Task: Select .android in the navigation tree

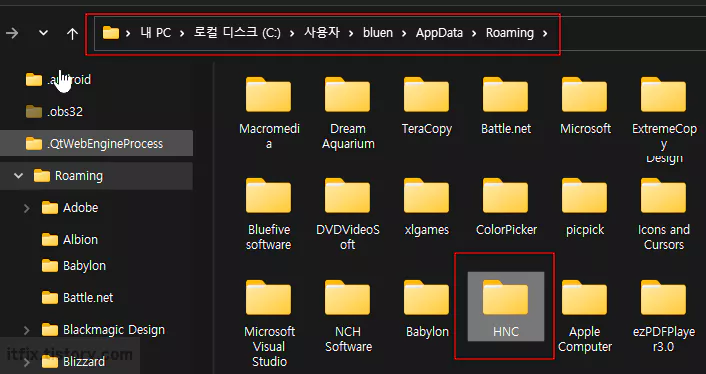Action: click(x=58, y=80)
